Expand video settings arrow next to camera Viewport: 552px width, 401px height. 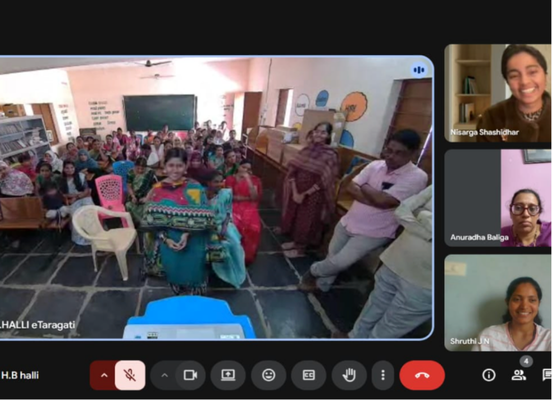pyautogui.click(x=164, y=375)
